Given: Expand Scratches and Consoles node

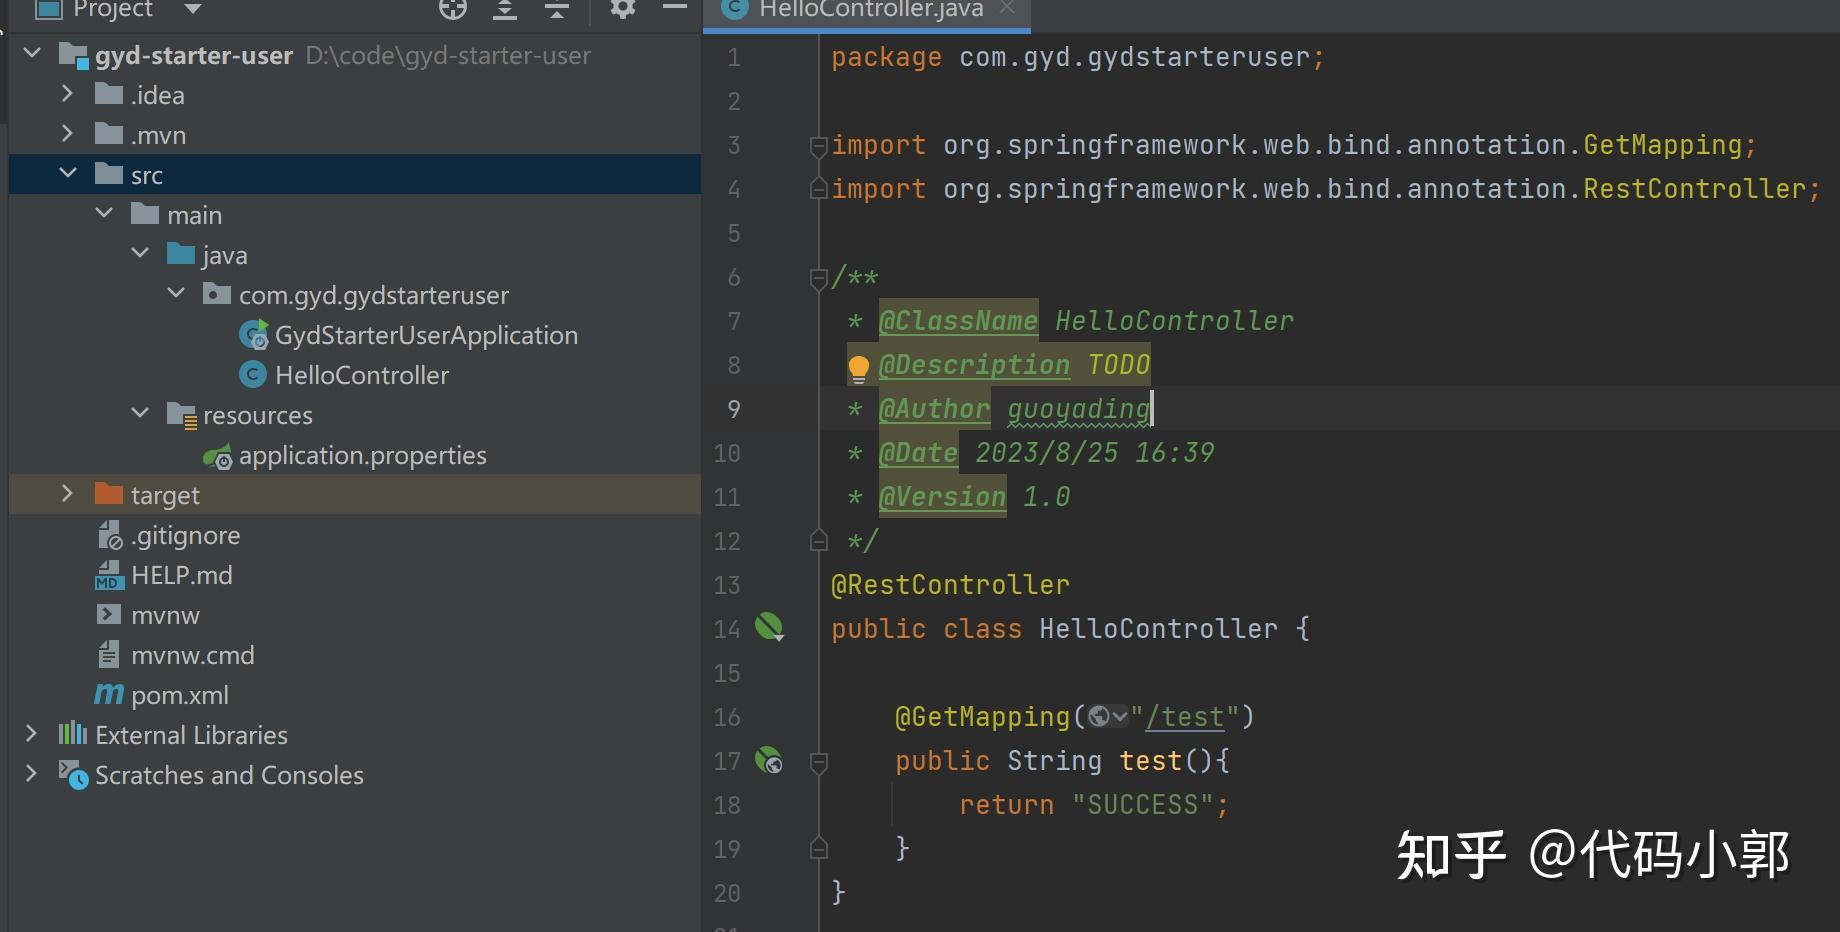Looking at the screenshot, I should [x=32, y=774].
